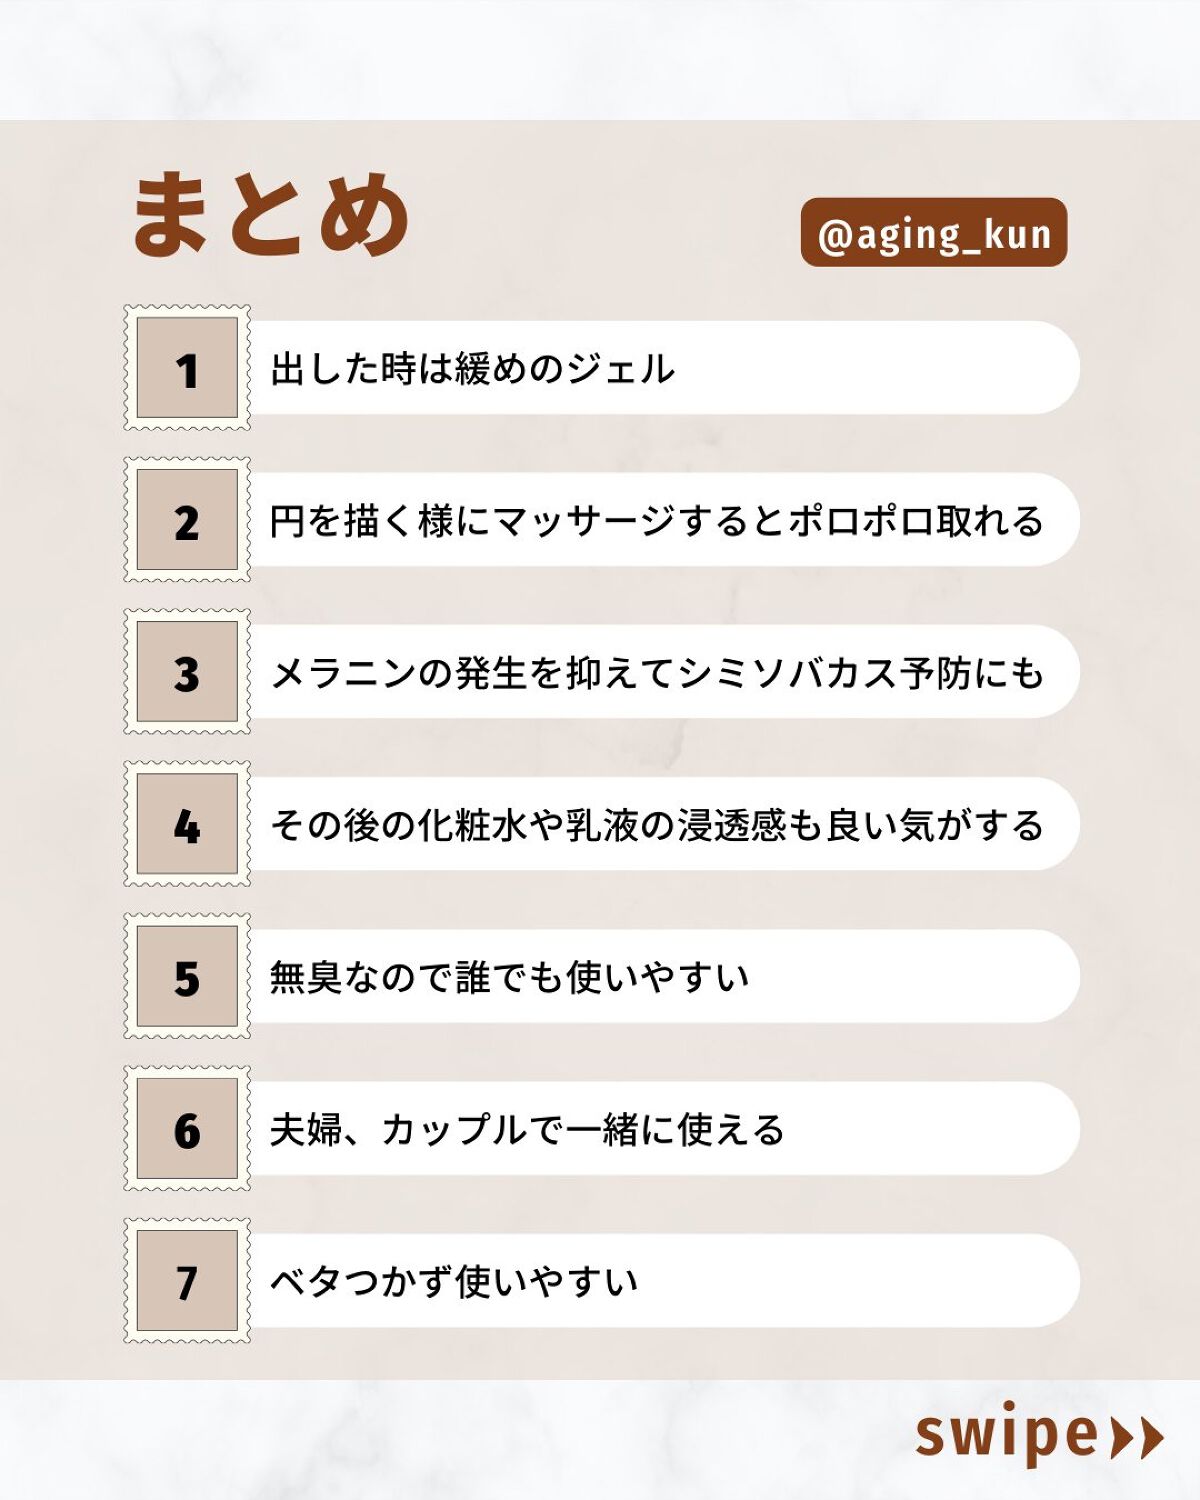Tap the swipe text
The width and height of the screenshot is (1200, 1500).
coord(1006,1435)
